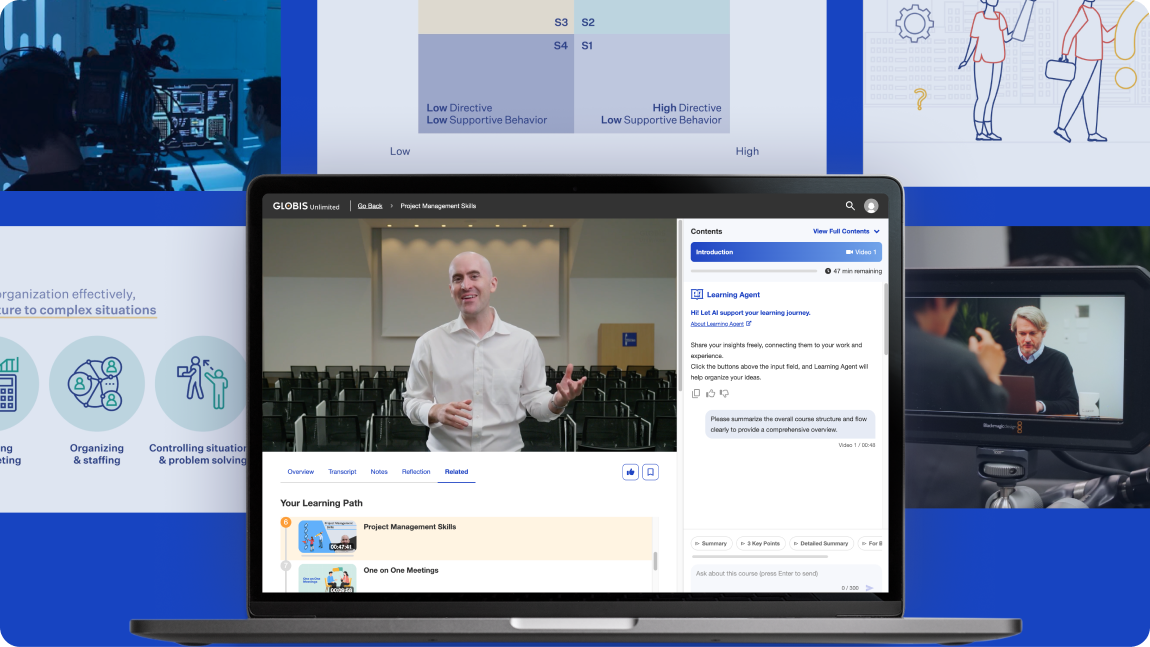Select the Related tab

point(456,472)
